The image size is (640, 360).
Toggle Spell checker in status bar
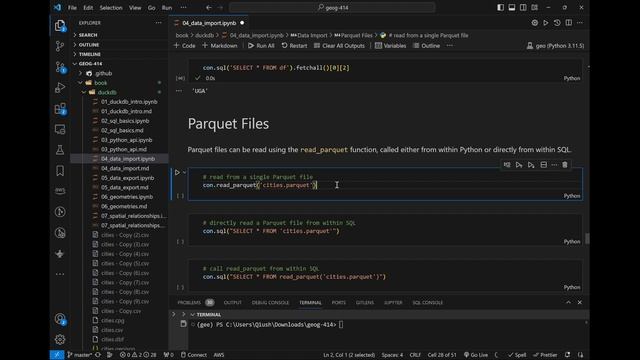[517, 355]
